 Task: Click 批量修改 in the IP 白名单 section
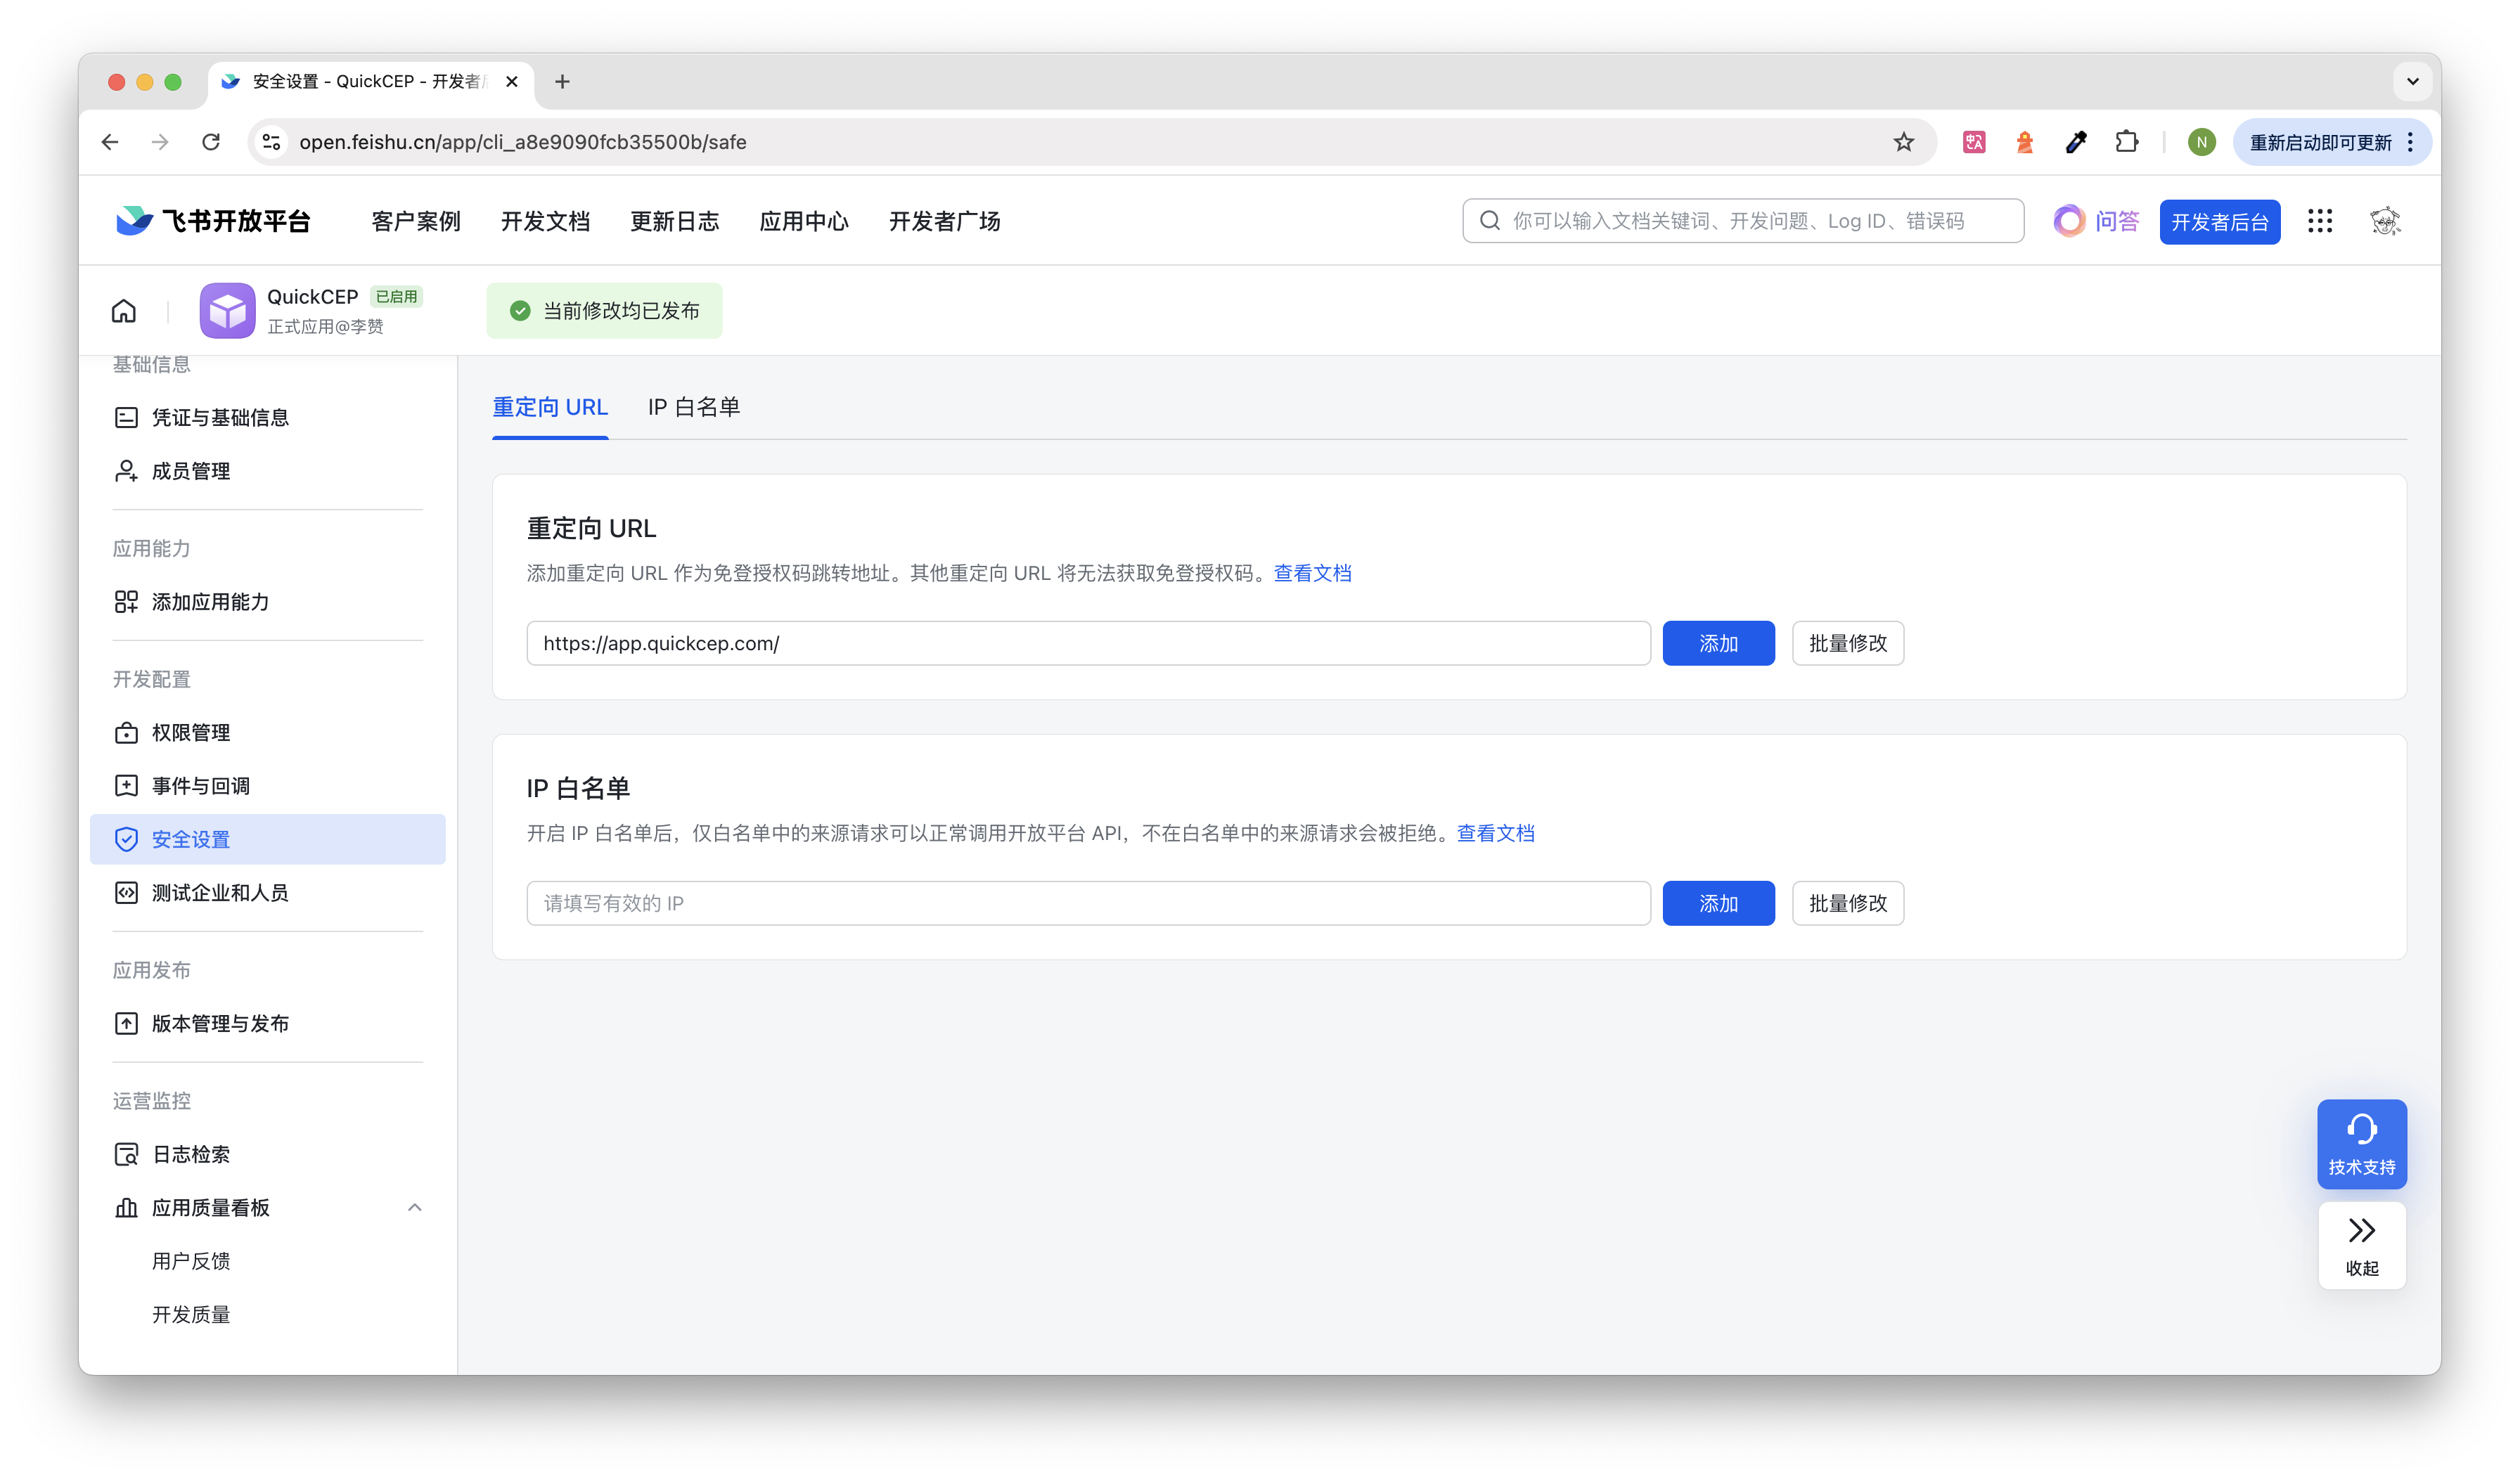[1847, 903]
